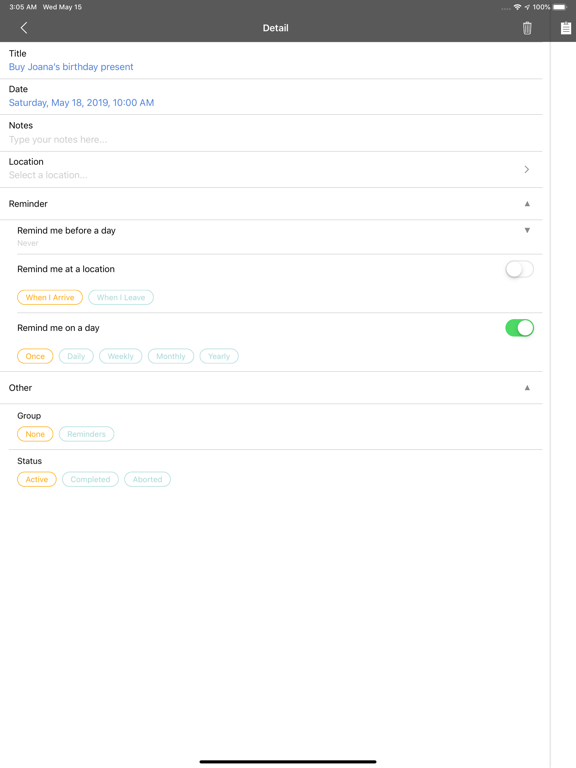Select the Monthly repeat option

click(x=171, y=356)
